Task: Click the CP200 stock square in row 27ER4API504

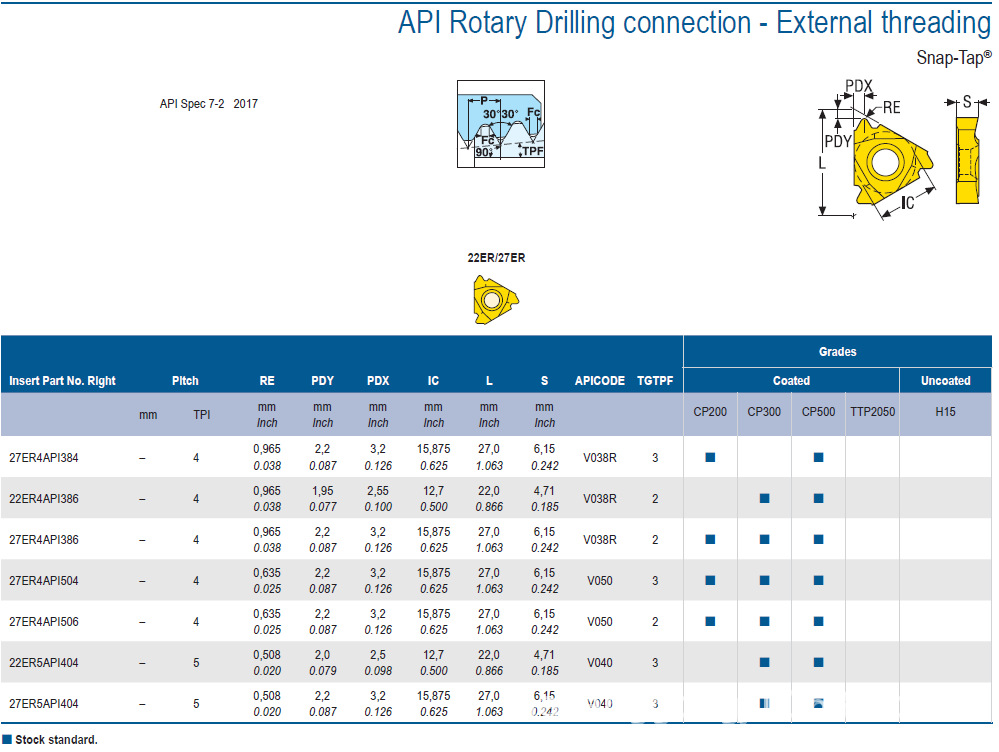Action: point(710,580)
